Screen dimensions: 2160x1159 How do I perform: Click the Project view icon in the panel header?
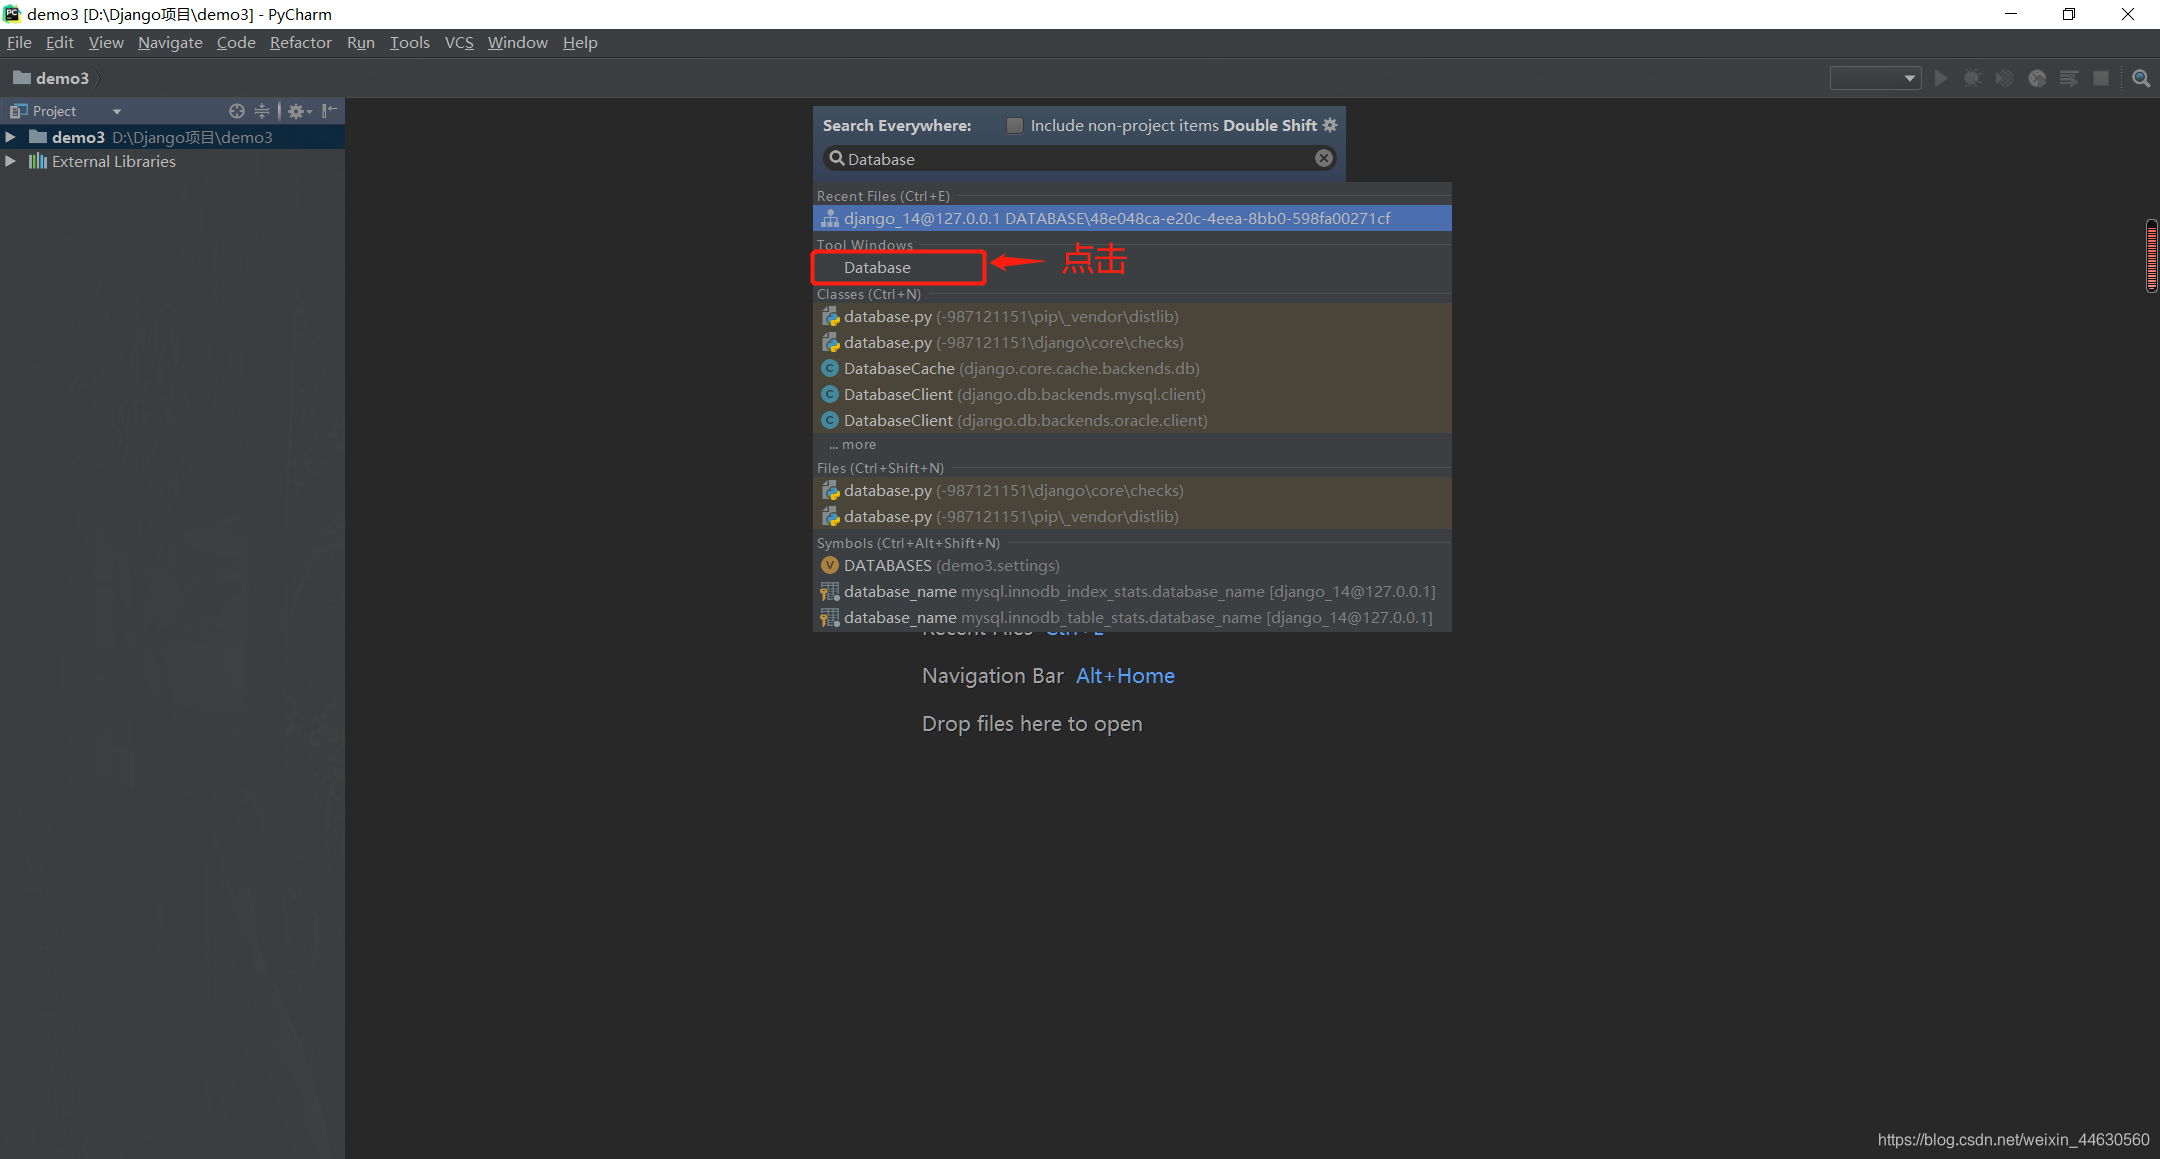pos(18,111)
